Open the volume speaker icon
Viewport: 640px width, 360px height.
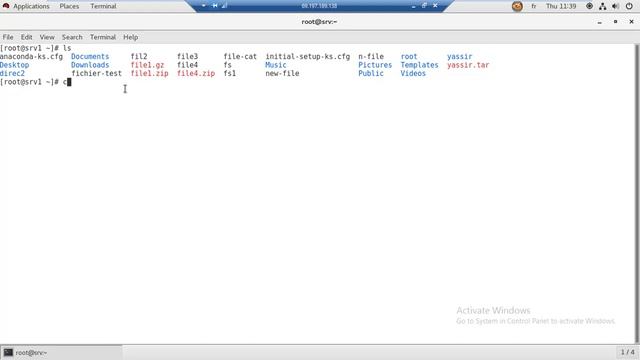pos(616,6)
